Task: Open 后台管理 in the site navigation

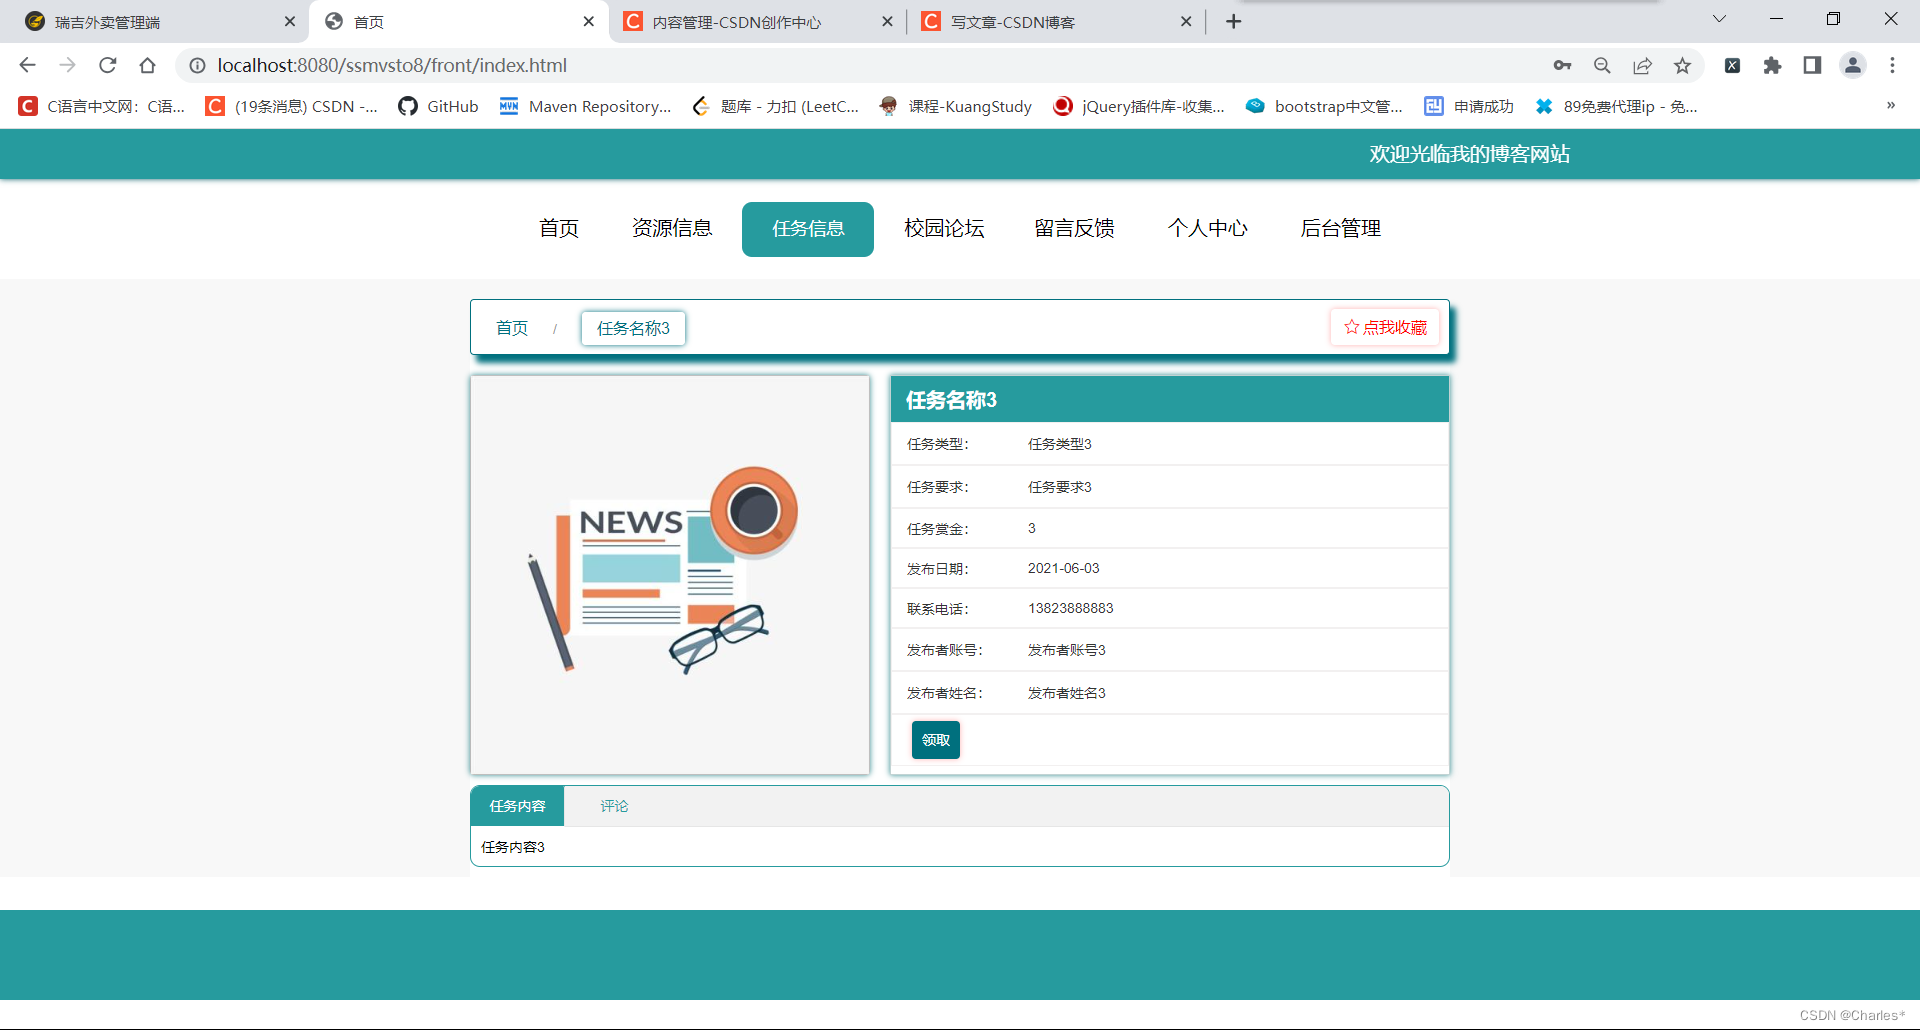Action: coord(1341,229)
